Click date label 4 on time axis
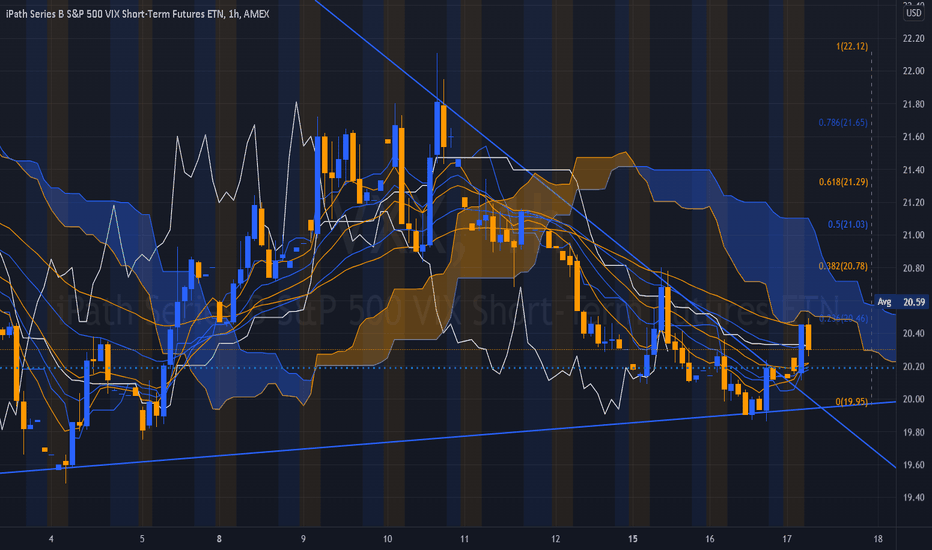The height and width of the screenshot is (550, 932). [51, 539]
